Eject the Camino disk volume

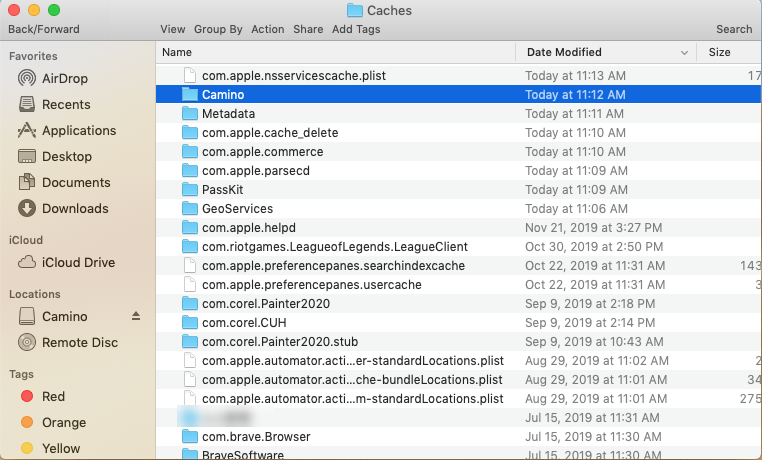(x=137, y=316)
